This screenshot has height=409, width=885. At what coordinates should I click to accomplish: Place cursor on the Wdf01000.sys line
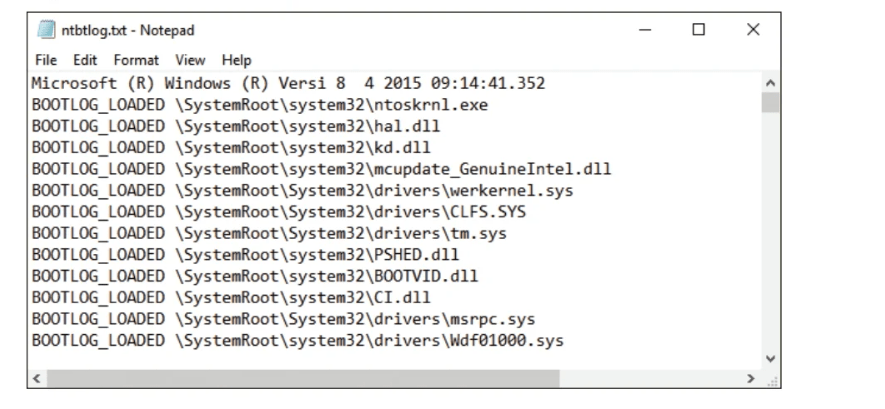pyautogui.click(x=297, y=340)
